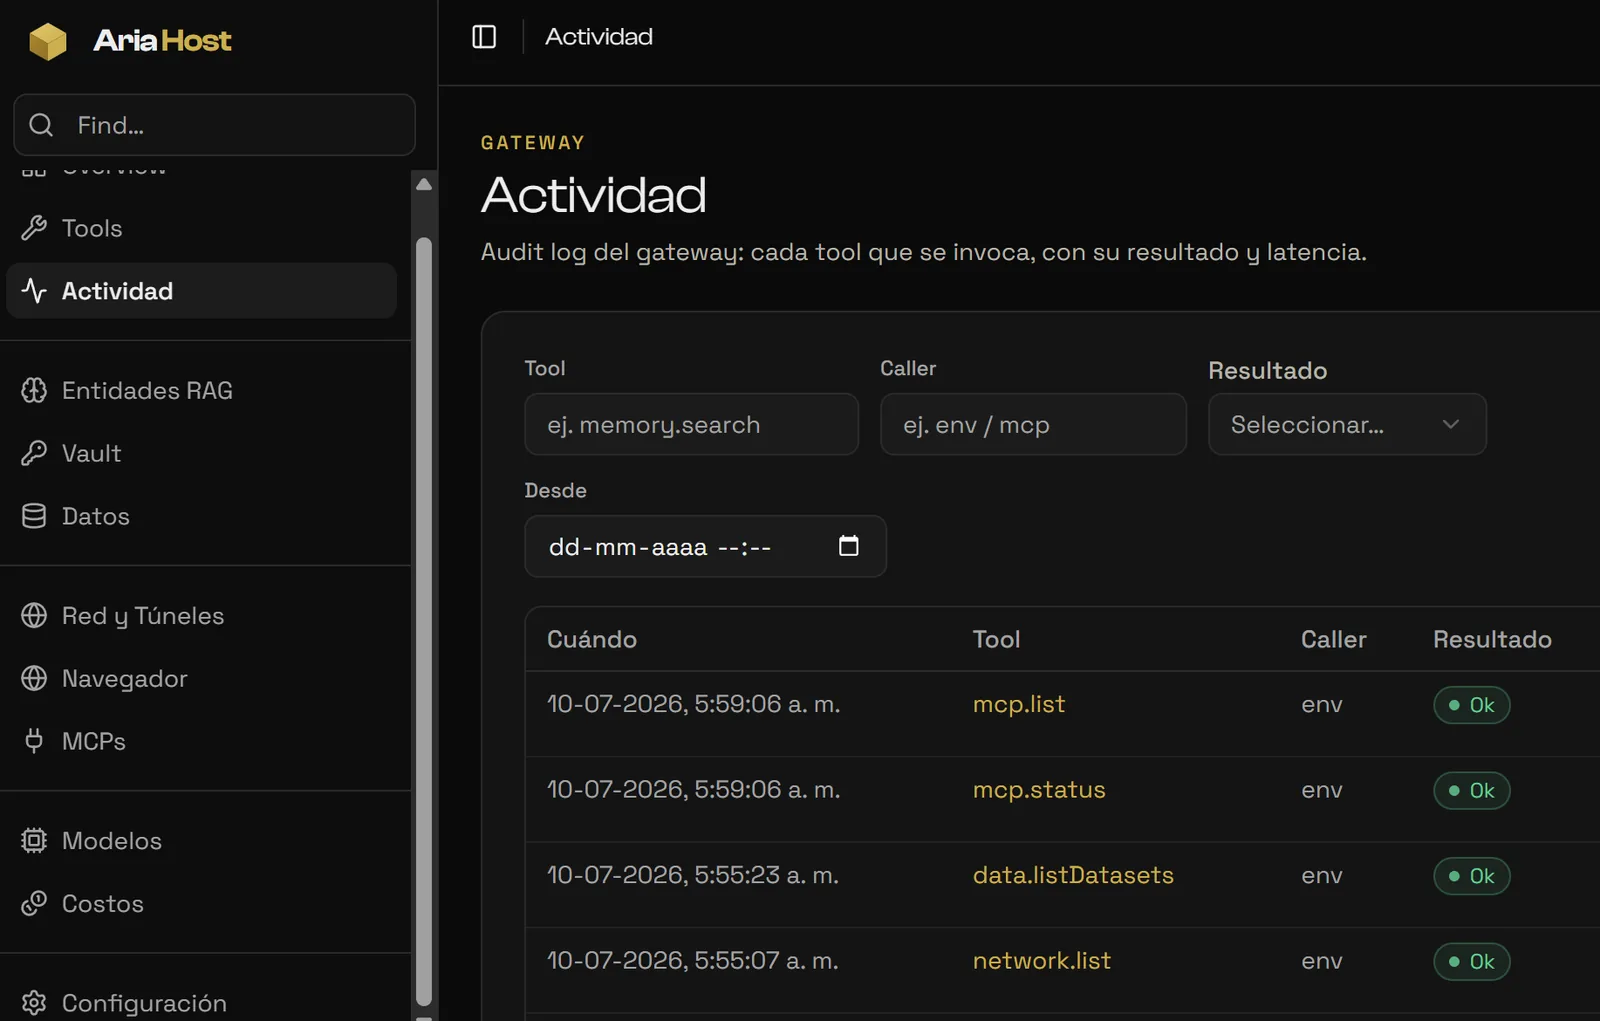Click the Red y Túneles globe icon
The height and width of the screenshot is (1021, 1600).
(34, 615)
